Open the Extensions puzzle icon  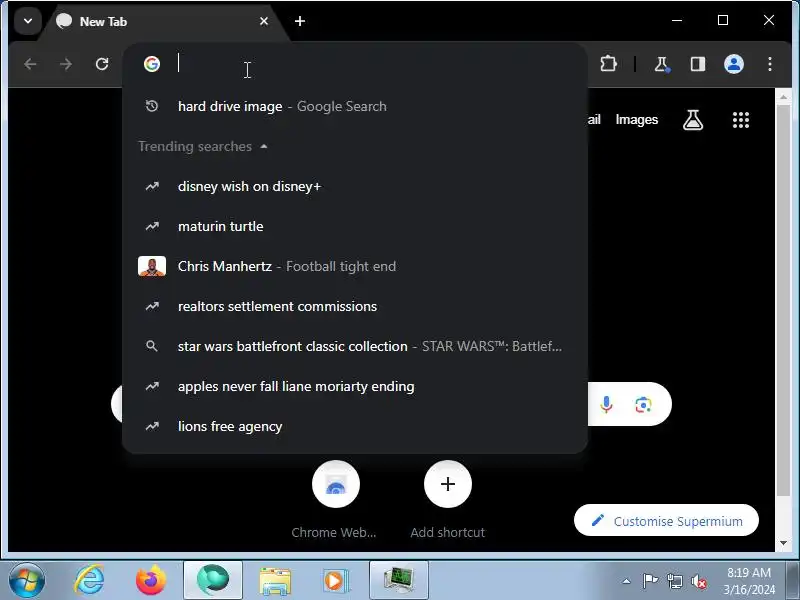coord(608,64)
